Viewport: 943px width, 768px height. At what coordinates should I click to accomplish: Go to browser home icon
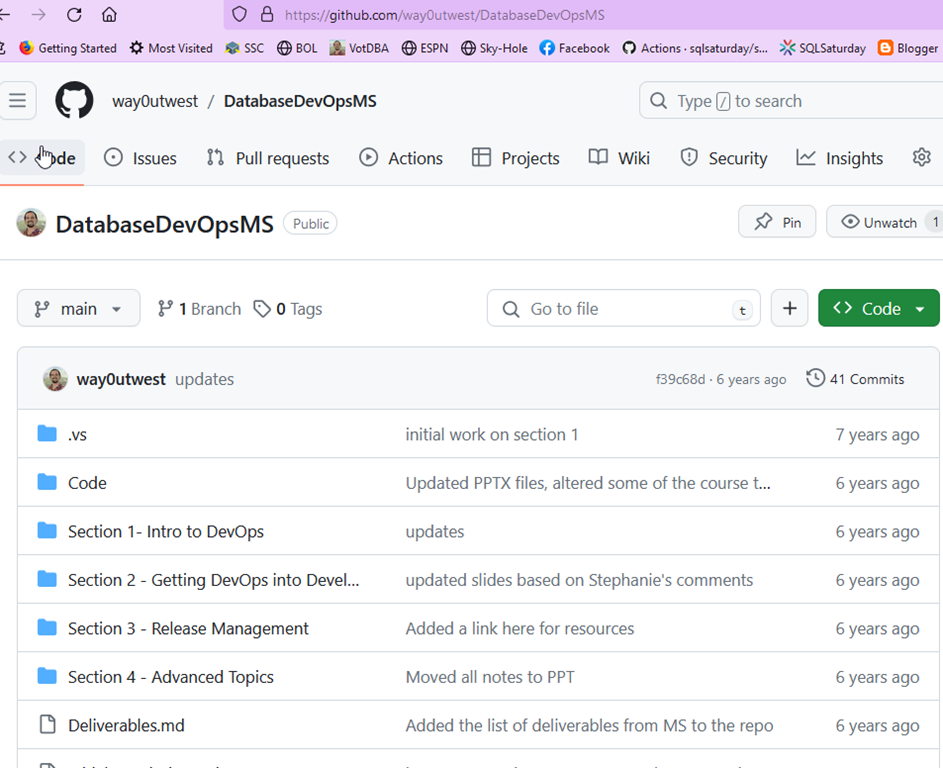click(109, 15)
